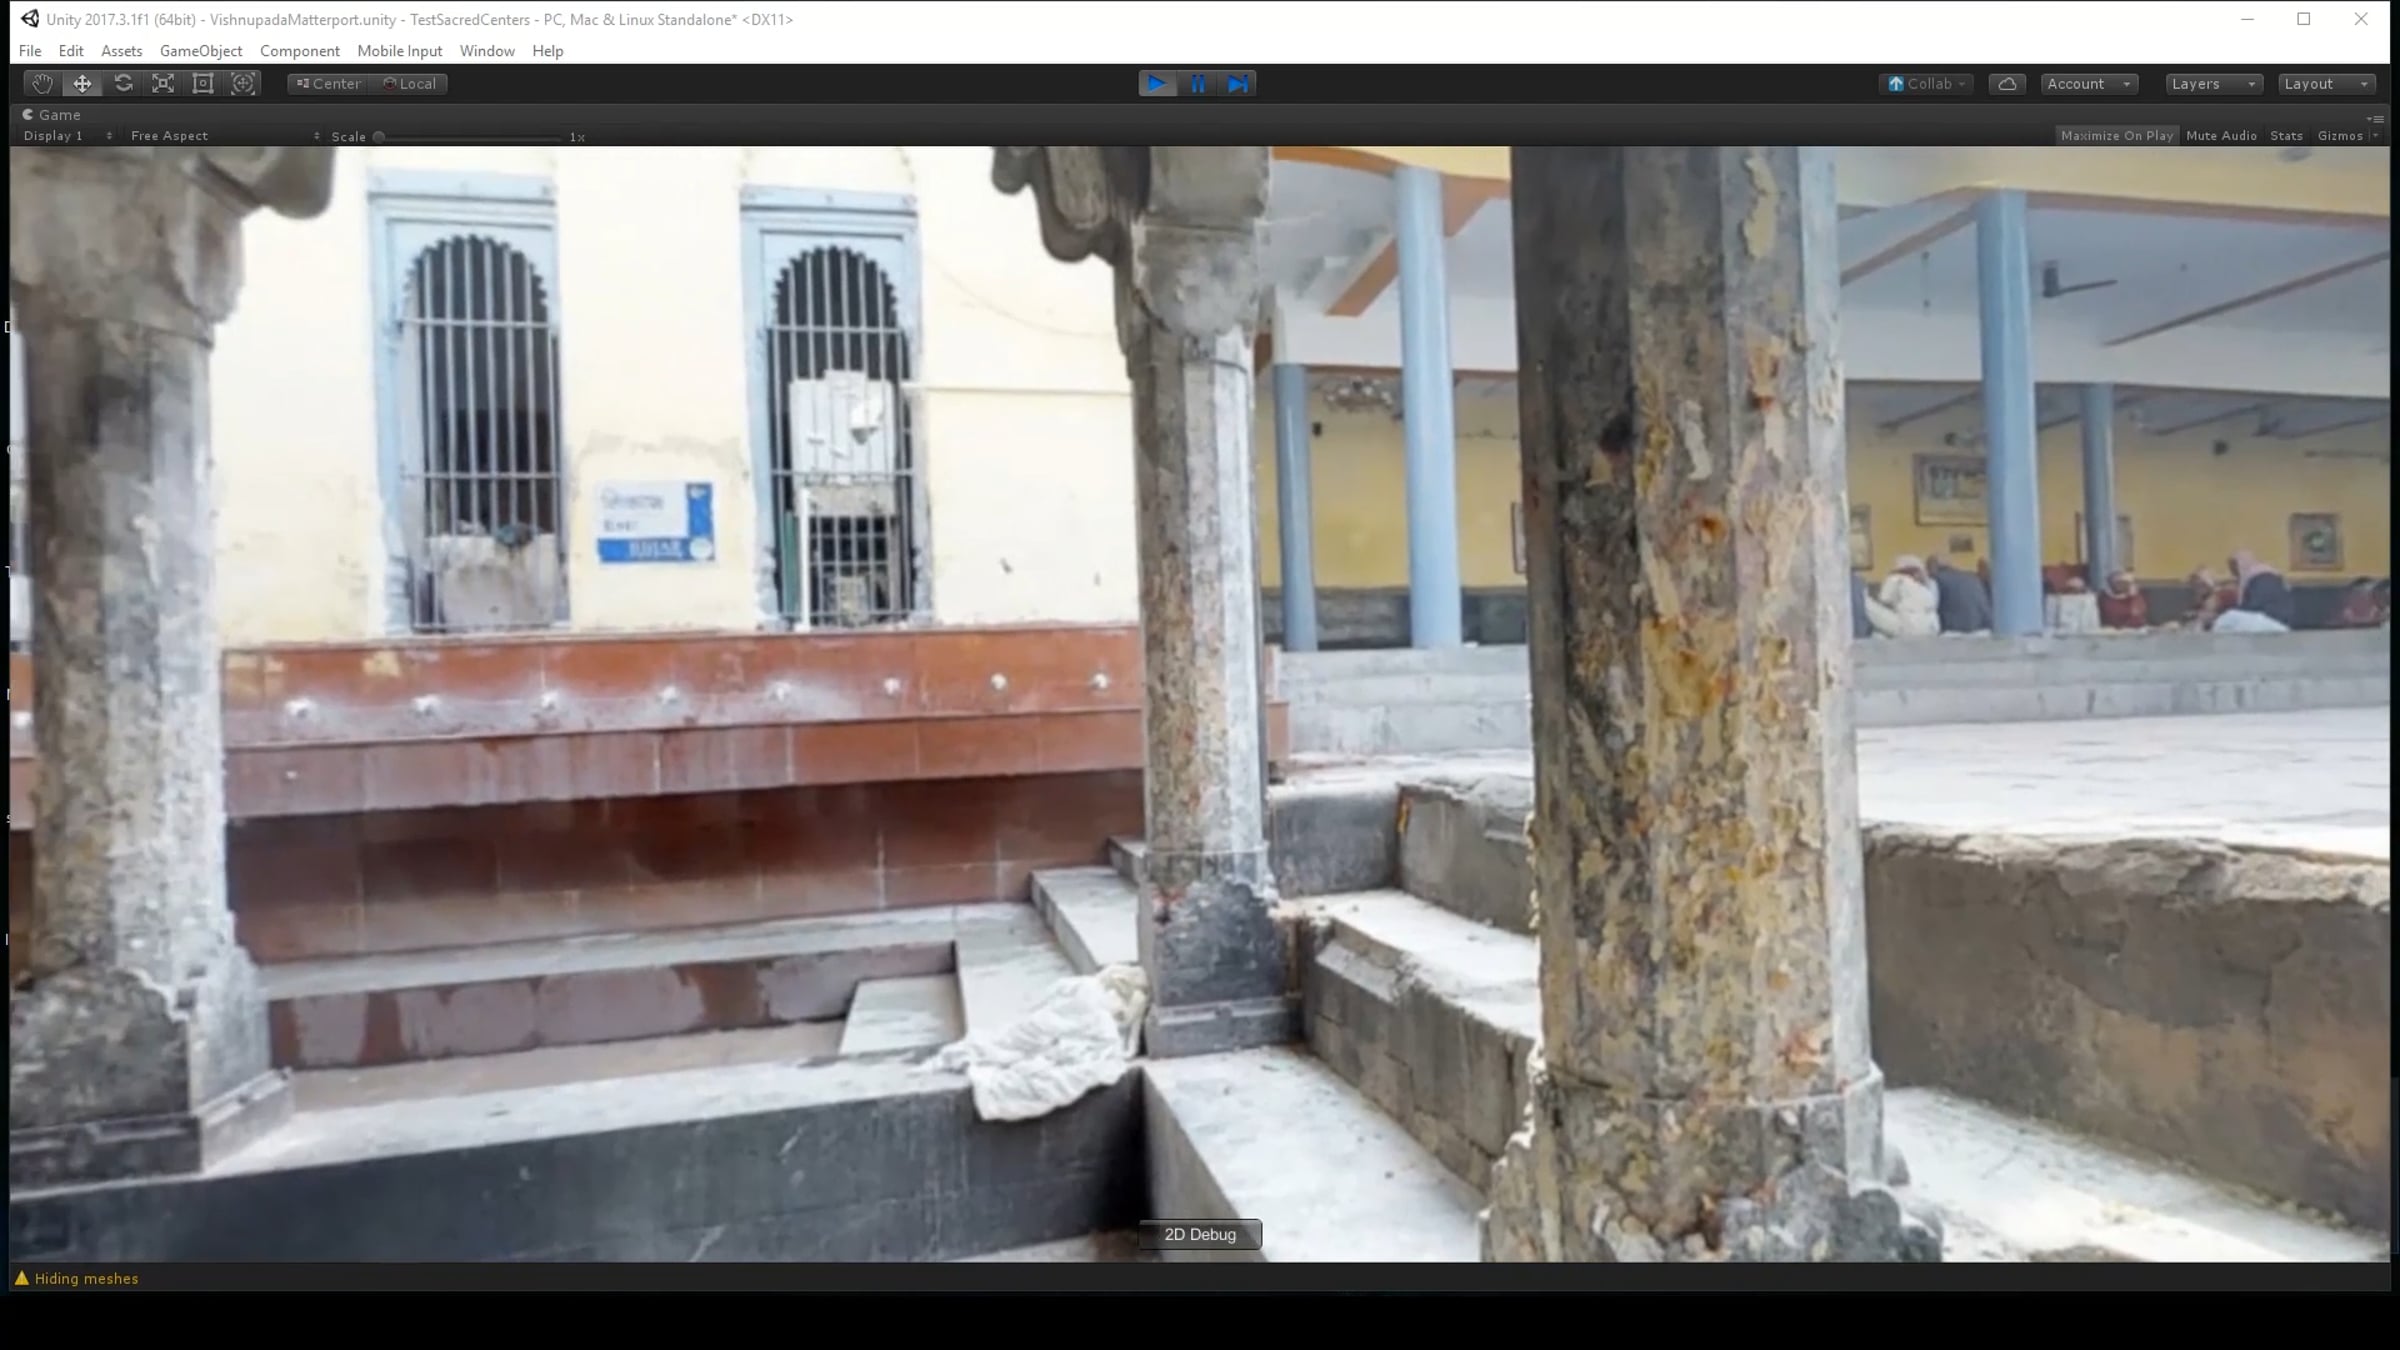Click the 2D Debug button
This screenshot has width=2400, height=1350.
coord(1200,1234)
